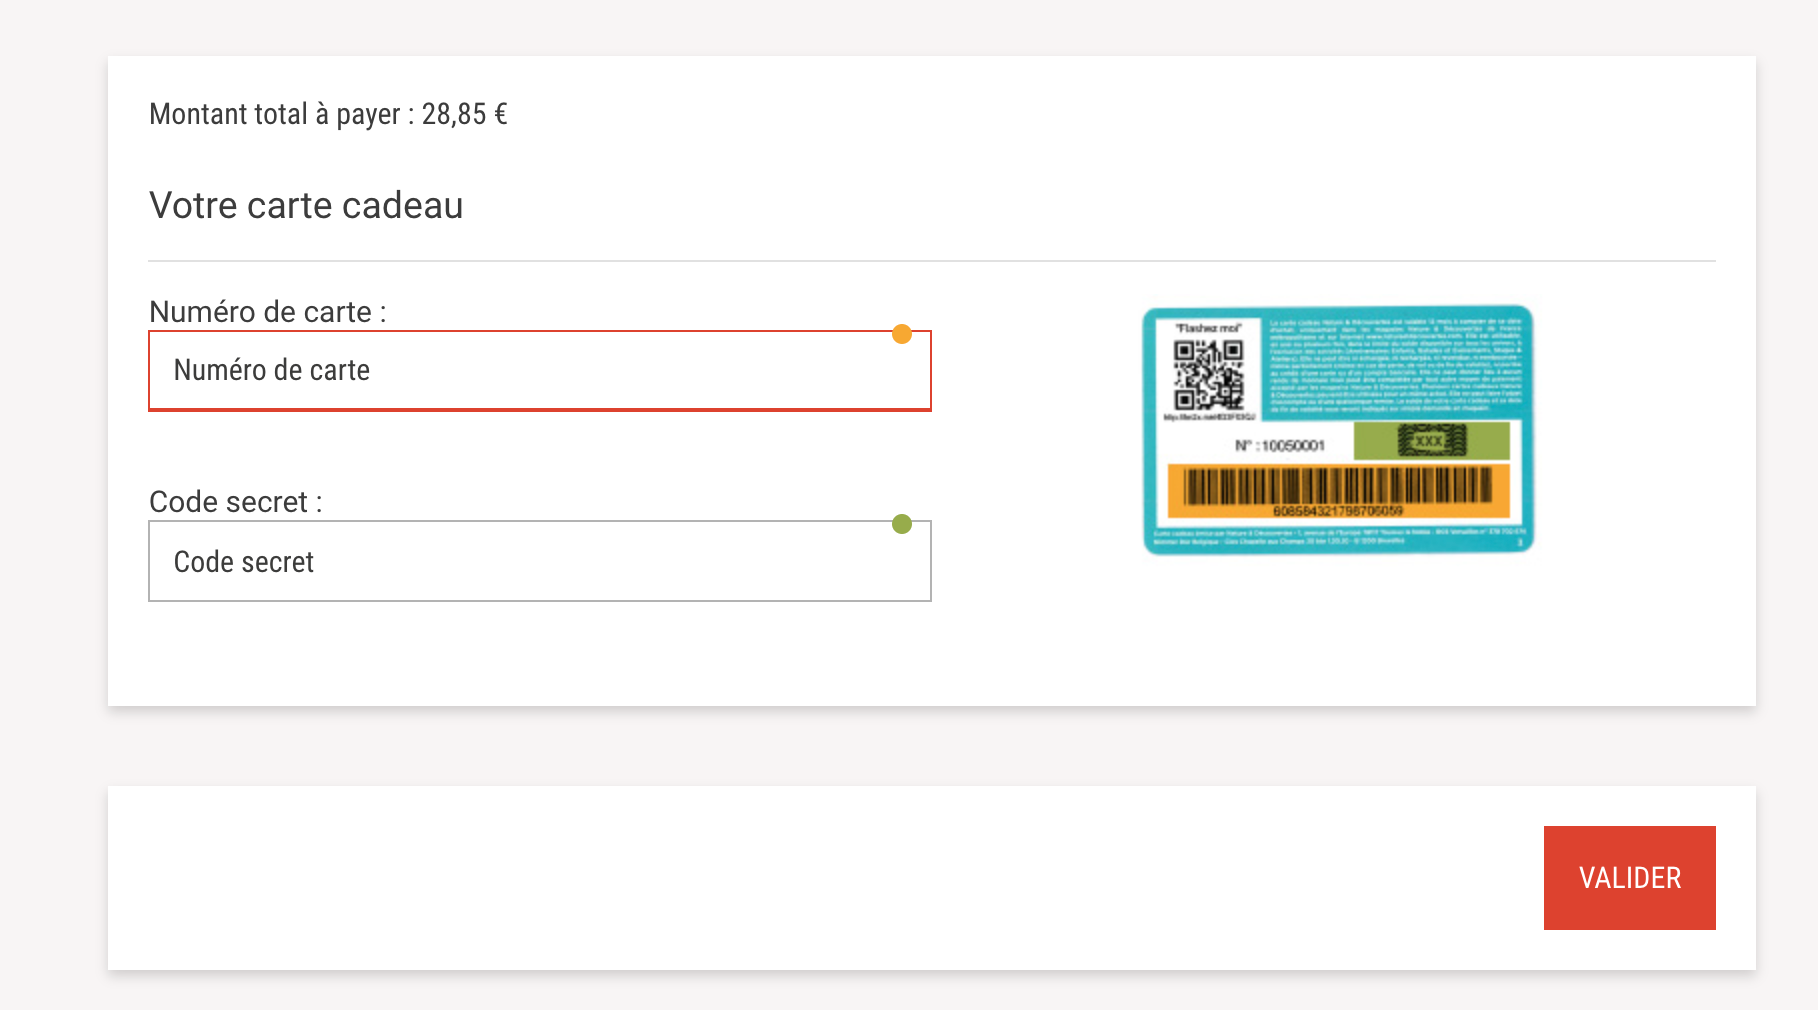The image size is (1818, 1010).
Task: Click the orange dot on card number field
Action: (x=902, y=334)
